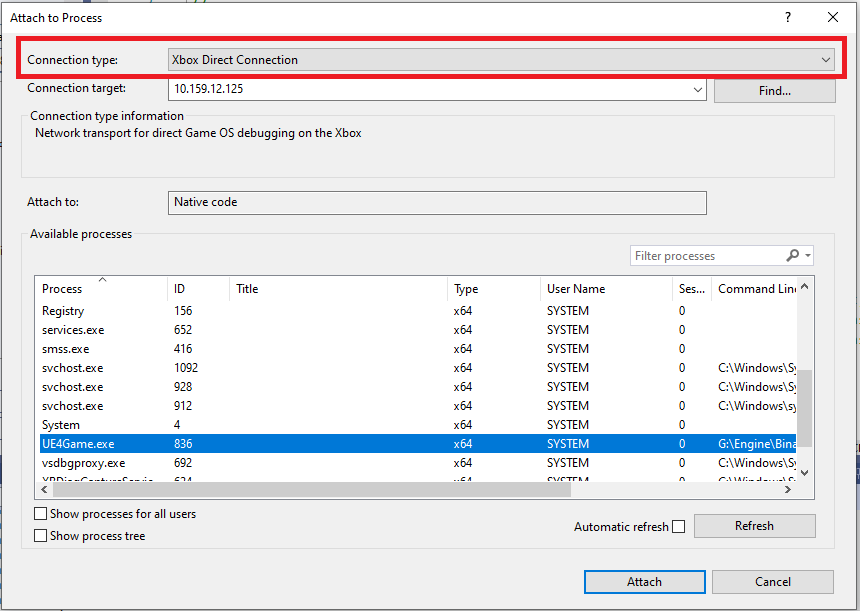Select svchost.exe with ID 928
This screenshot has height=611, width=860.
point(418,387)
